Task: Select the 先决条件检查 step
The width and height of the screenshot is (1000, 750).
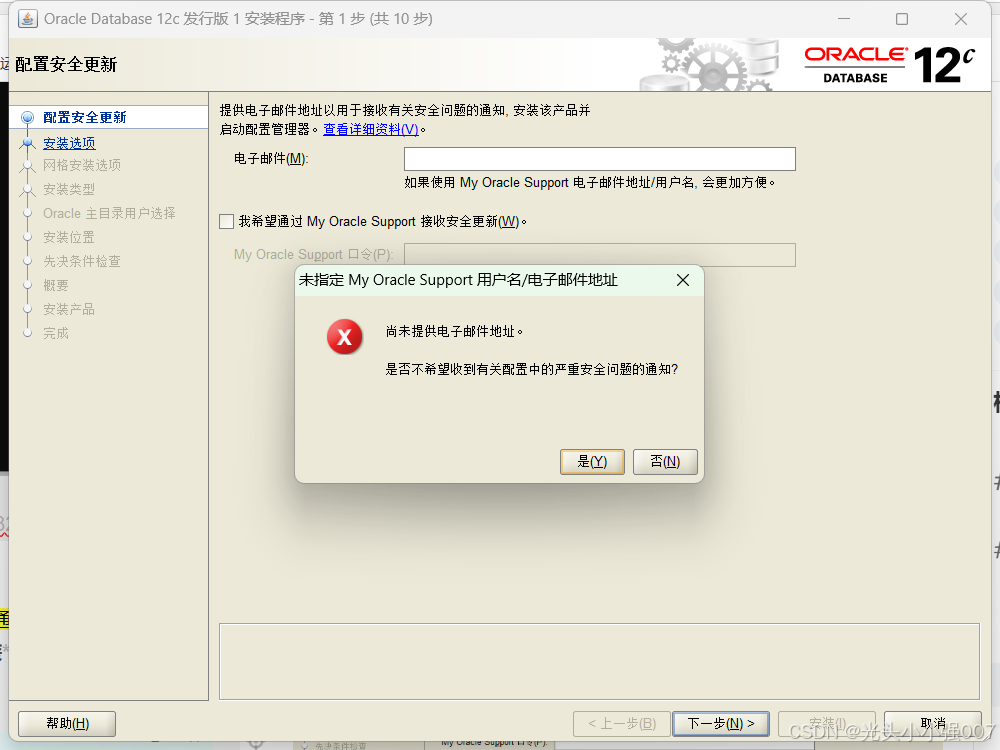Action: click(82, 261)
